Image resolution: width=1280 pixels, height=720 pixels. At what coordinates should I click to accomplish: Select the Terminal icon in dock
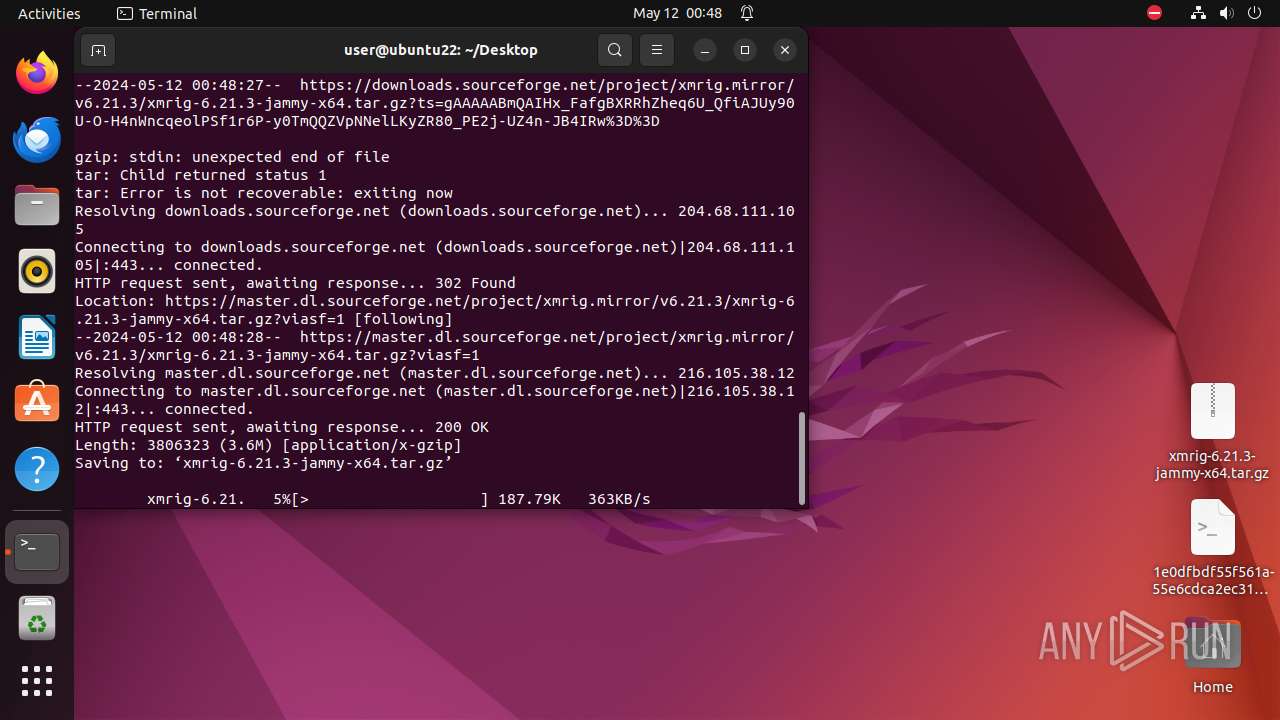click(x=37, y=551)
